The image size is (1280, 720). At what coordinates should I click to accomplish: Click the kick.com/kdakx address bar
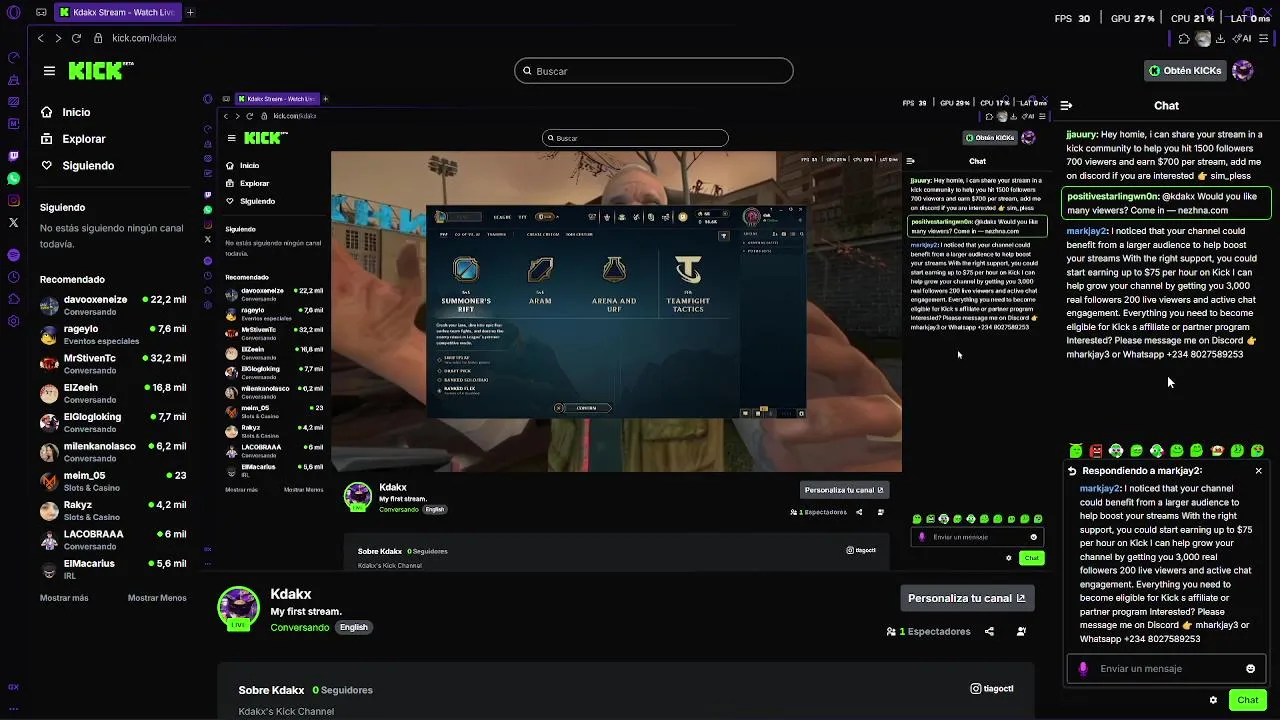[144, 38]
